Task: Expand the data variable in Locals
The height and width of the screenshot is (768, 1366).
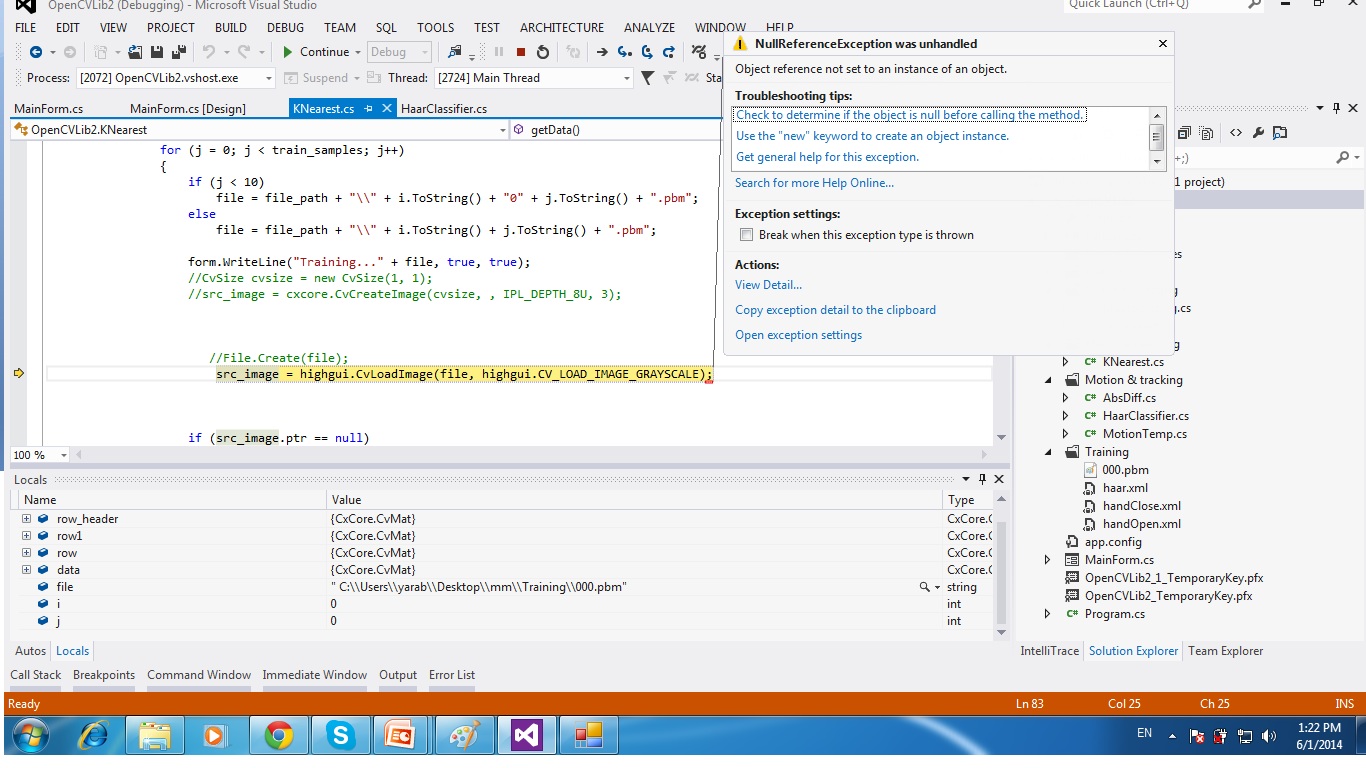Action: click(x=26, y=570)
